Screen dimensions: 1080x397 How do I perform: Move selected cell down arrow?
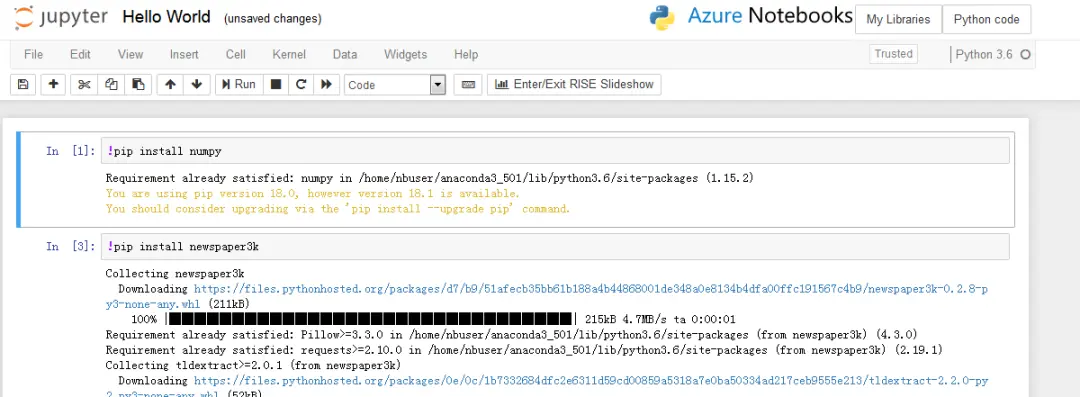[196, 85]
